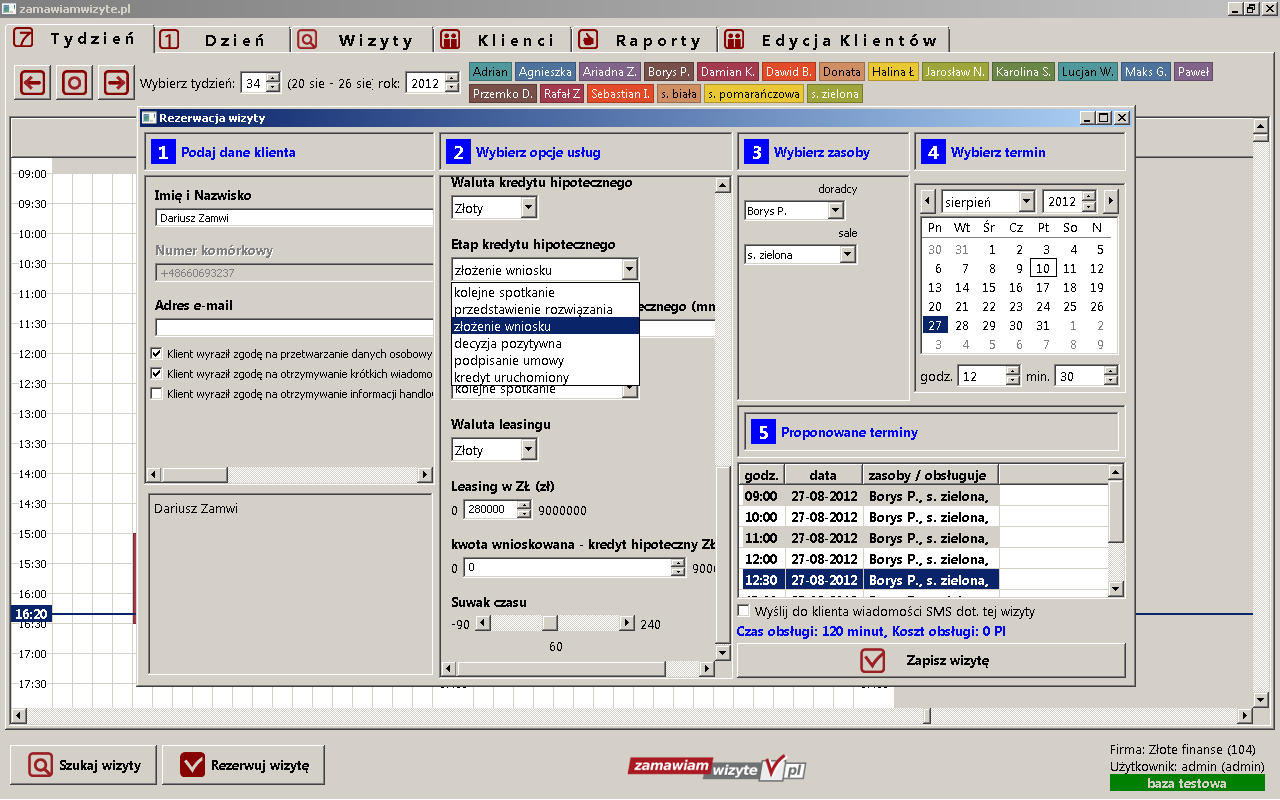Click main calendar vertical scrollbar up arrow
Viewport: 1280px width, 800px height.
click(x=1260, y=127)
